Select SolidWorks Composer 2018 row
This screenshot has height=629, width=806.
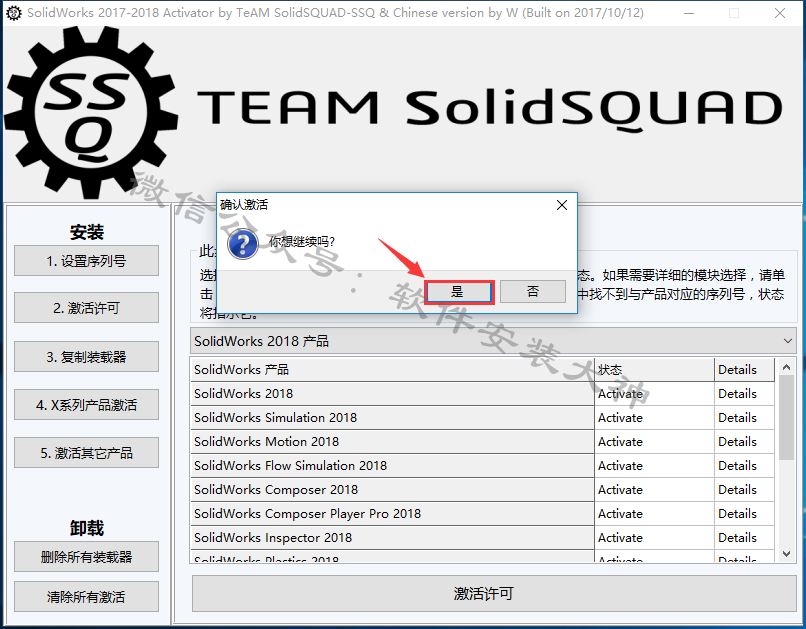[392, 490]
